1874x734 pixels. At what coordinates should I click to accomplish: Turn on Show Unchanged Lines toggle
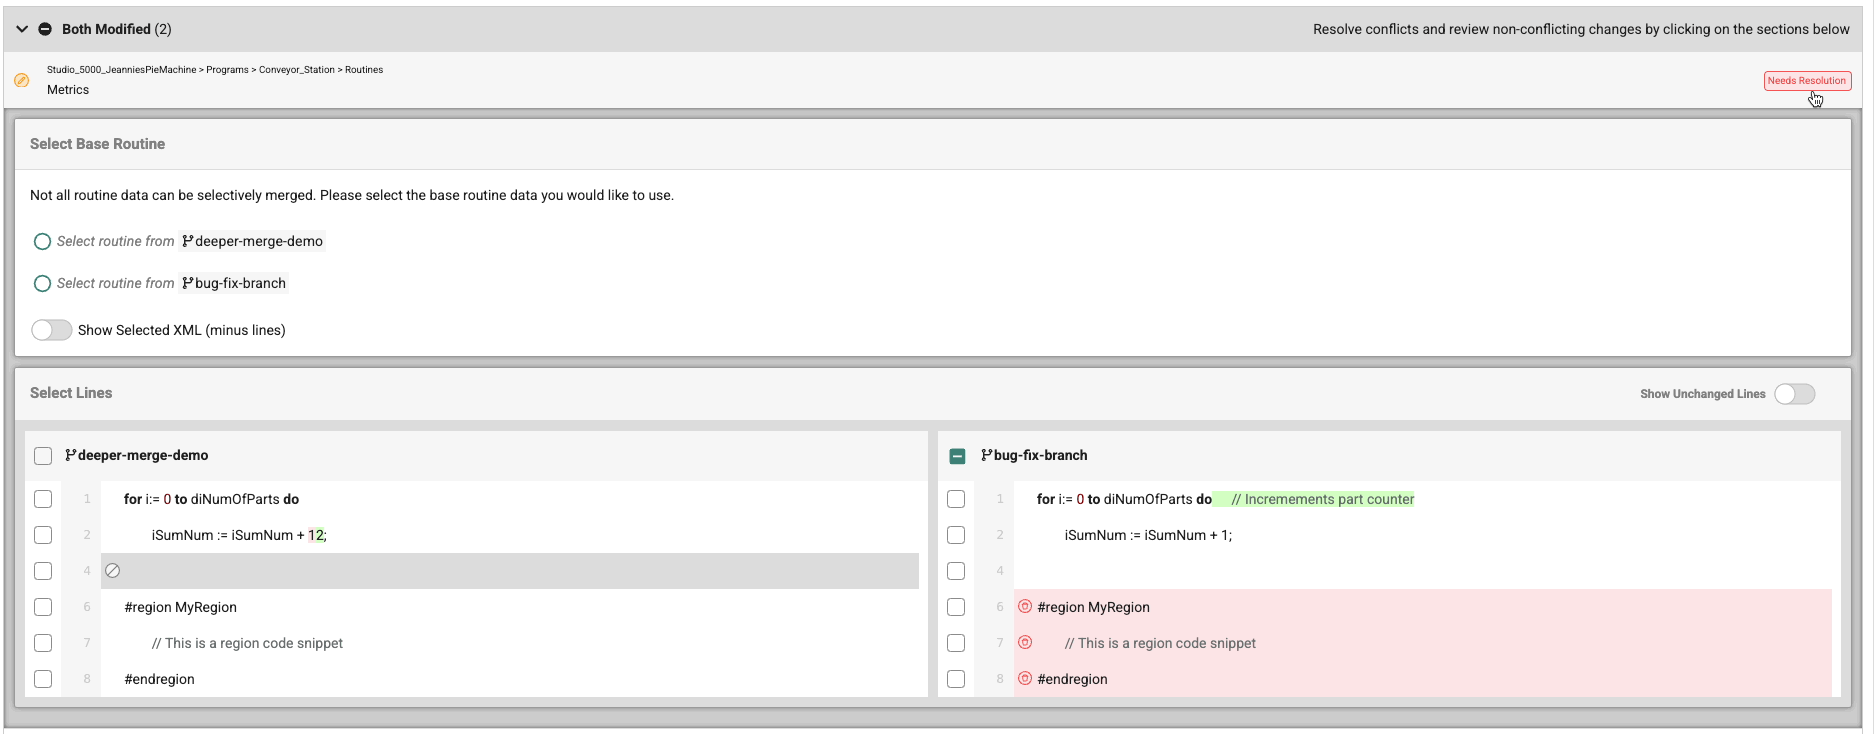1794,394
